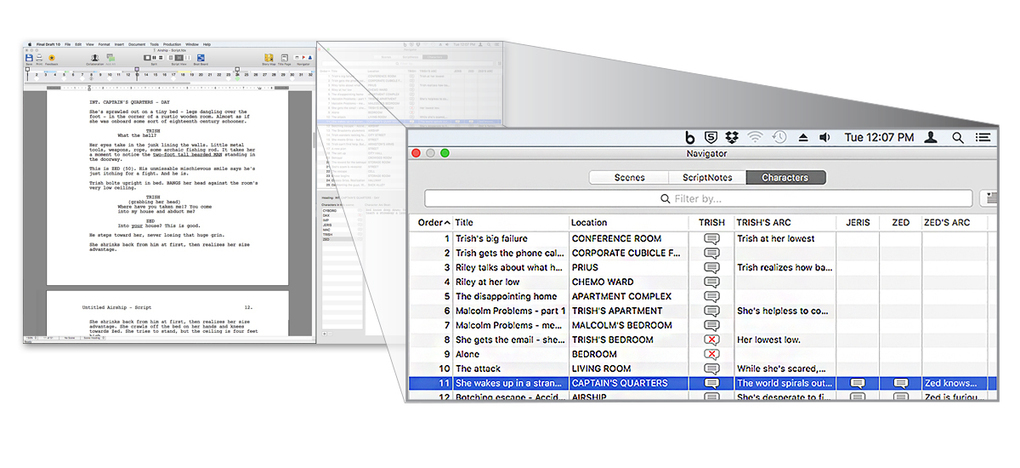1020x468 pixels.
Task: Click the Save icon in Final Draft toolbar
Action: [x=29, y=58]
